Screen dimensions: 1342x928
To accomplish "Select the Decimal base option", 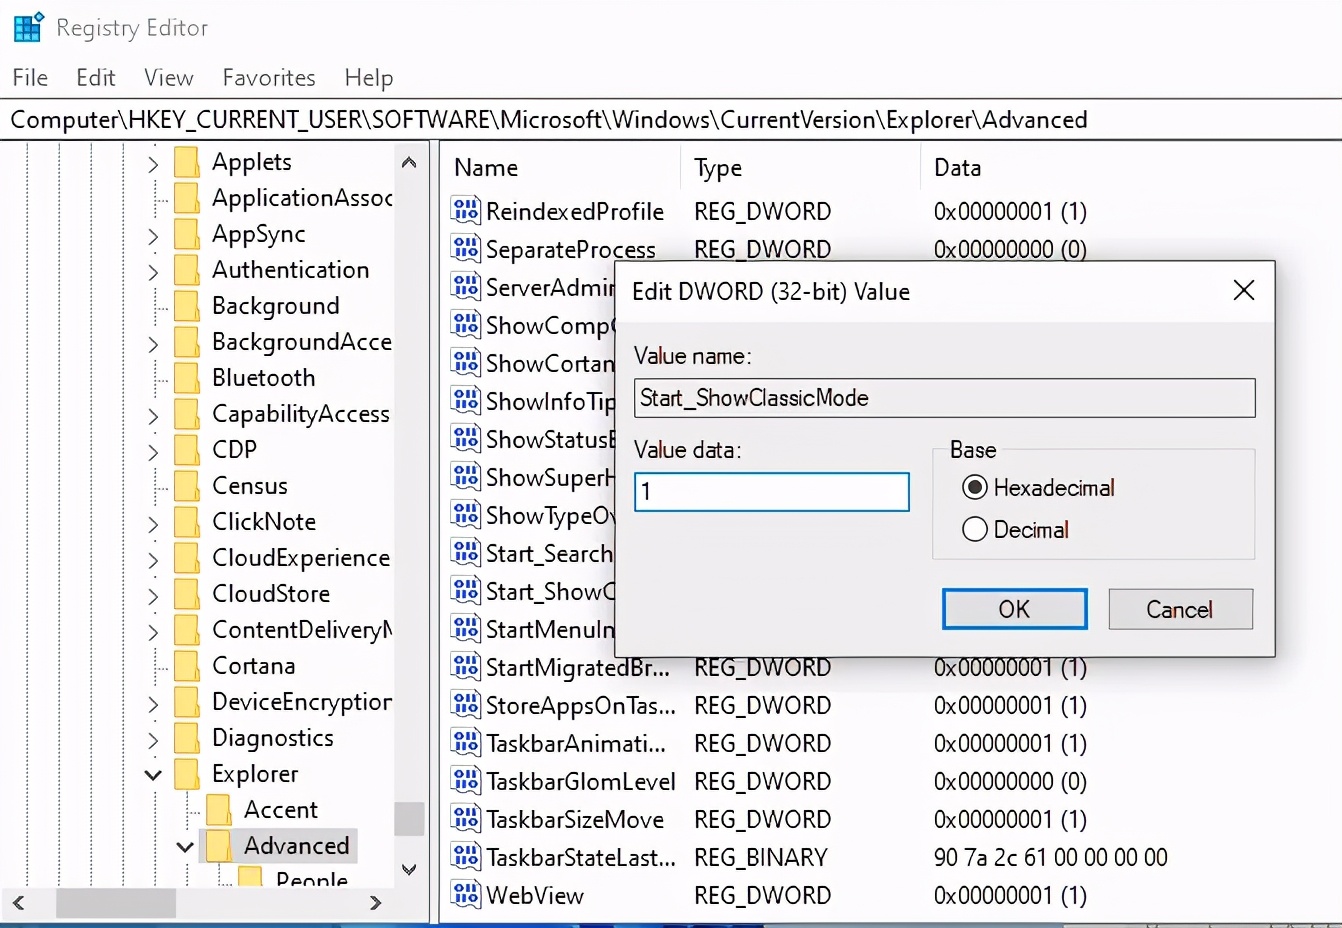I will tap(974, 529).
